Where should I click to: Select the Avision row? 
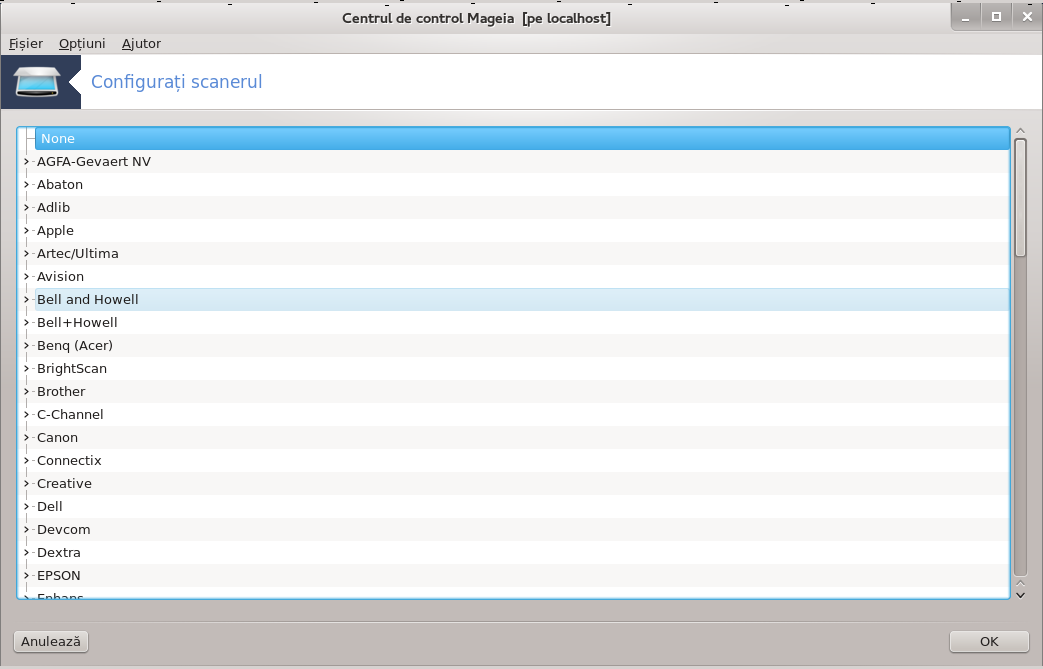pos(522,277)
